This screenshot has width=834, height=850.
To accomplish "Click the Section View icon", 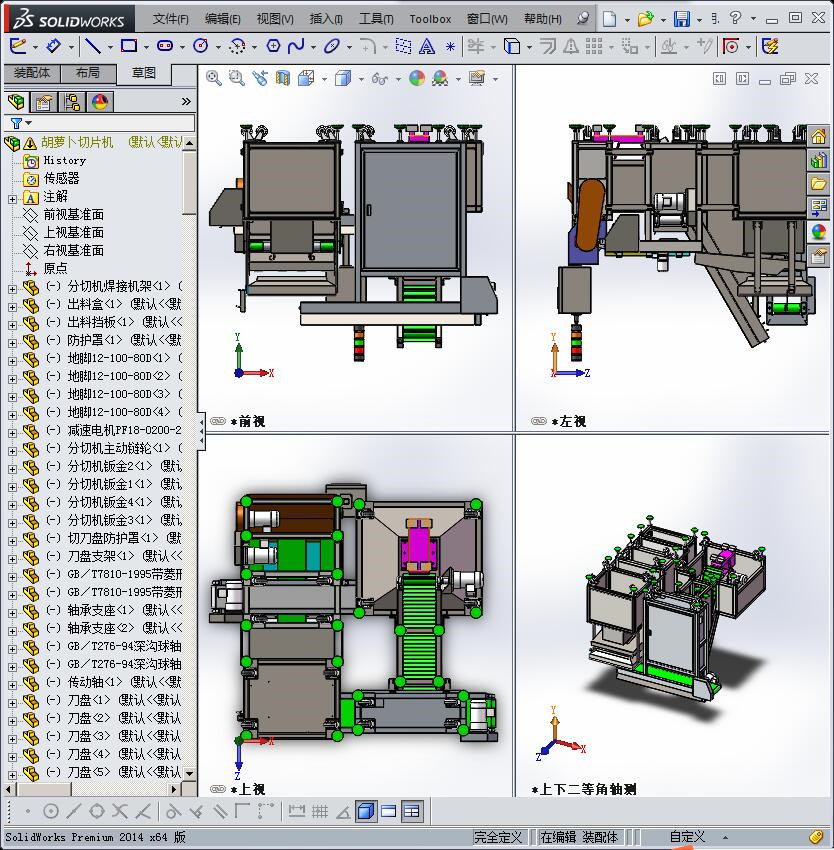I will point(283,79).
